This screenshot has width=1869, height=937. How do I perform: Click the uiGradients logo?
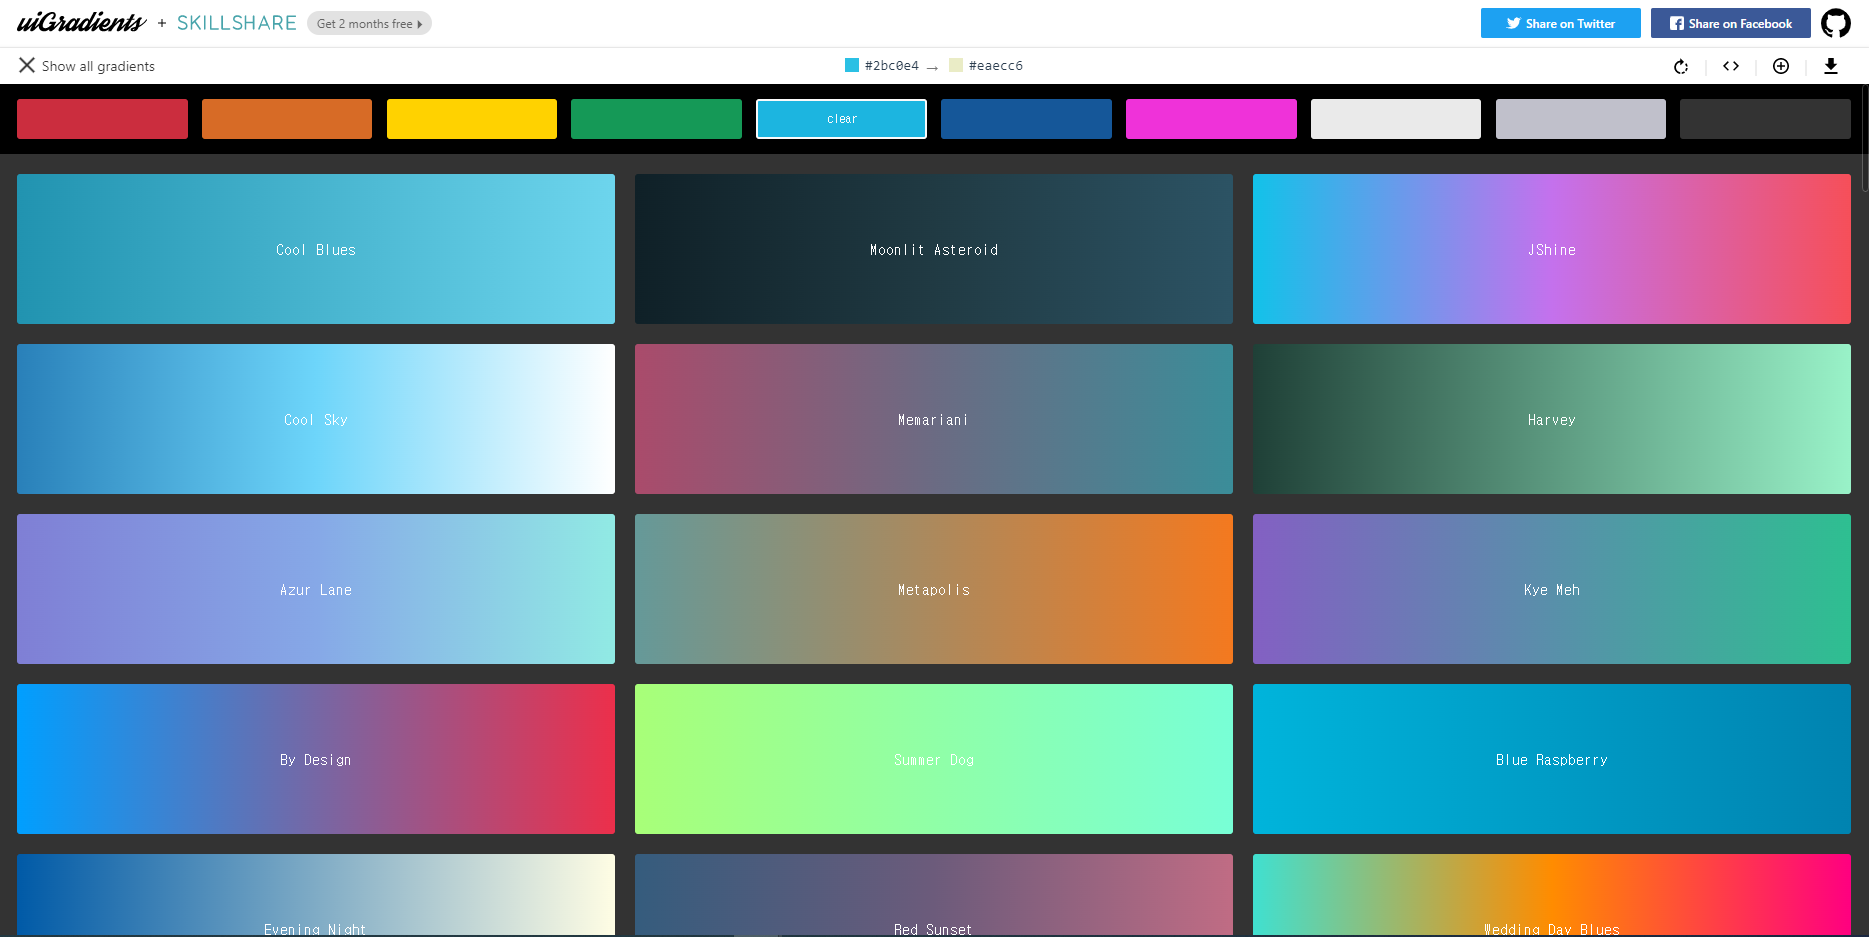coord(82,22)
